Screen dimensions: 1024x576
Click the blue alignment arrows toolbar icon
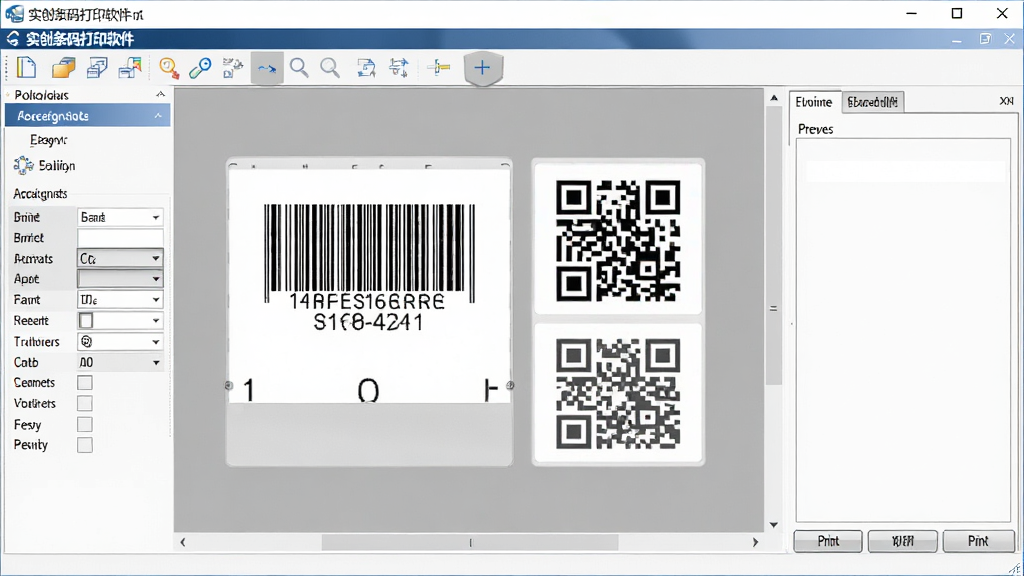[398, 68]
